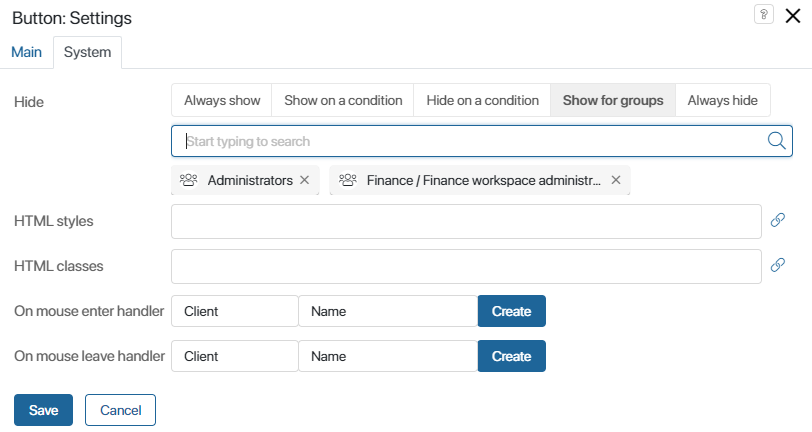Click the search magnifier icon
This screenshot has width=812, height=432.
click(777, 141)
